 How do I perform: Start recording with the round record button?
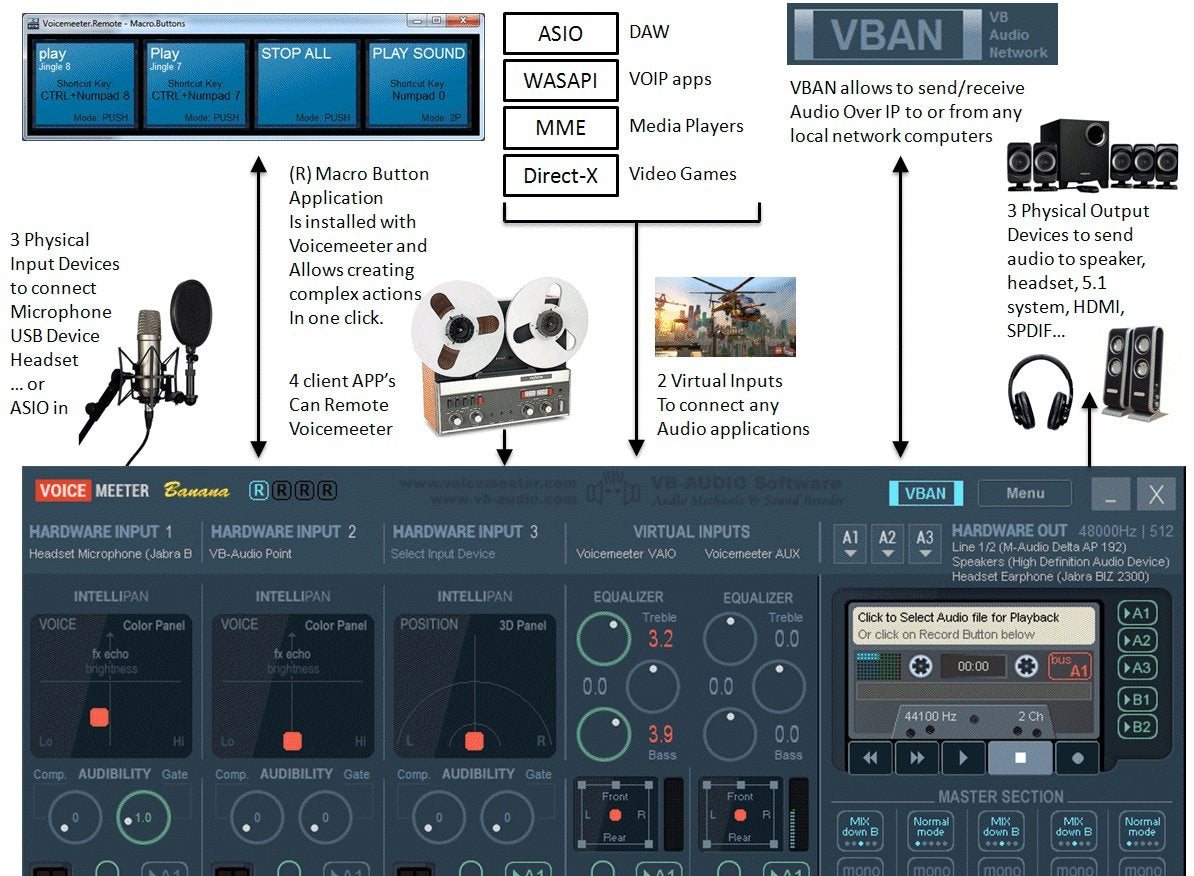1077,758
